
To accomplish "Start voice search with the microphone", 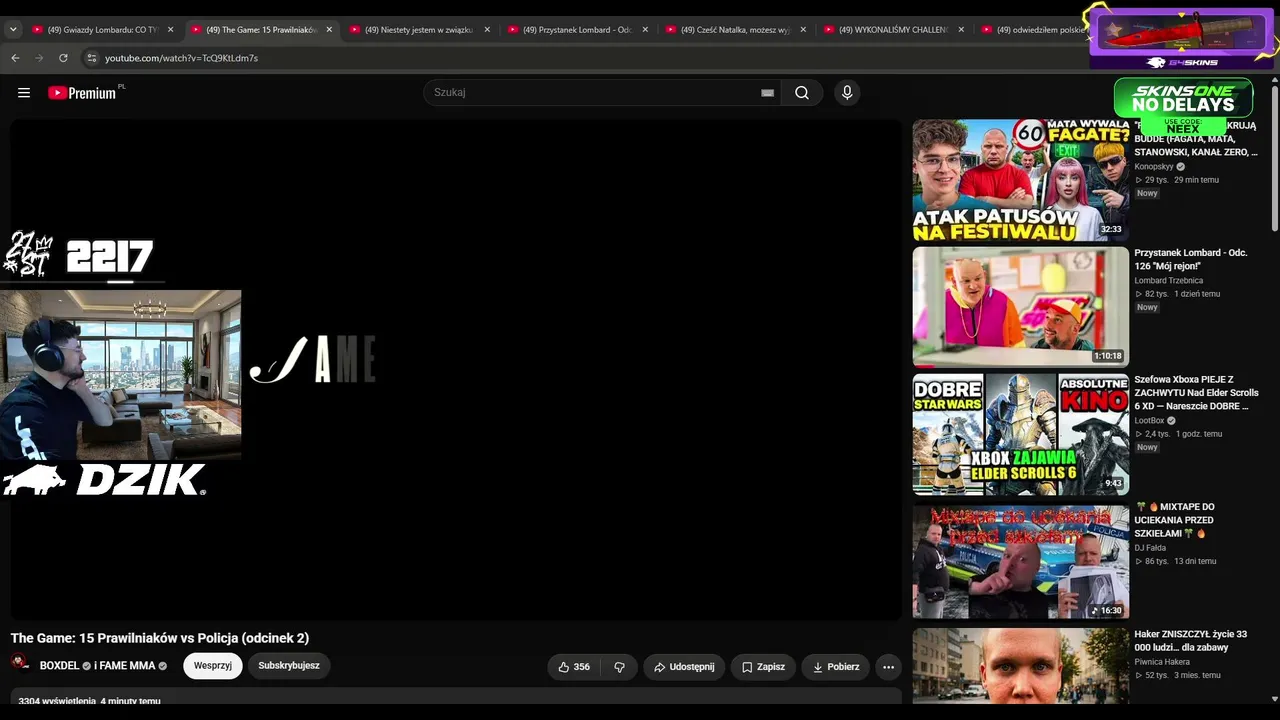I will 847,93.
